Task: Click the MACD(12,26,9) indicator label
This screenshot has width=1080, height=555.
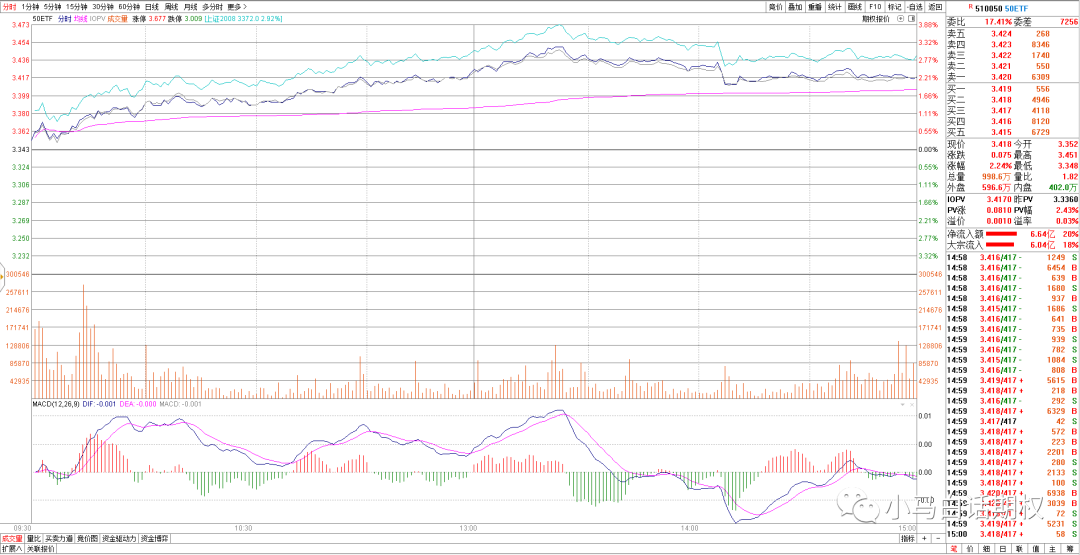Action: click(x=56, y=404)
